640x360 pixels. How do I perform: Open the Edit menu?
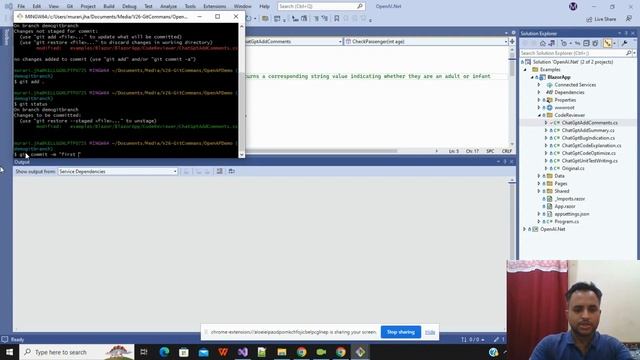tap(37, 7)
